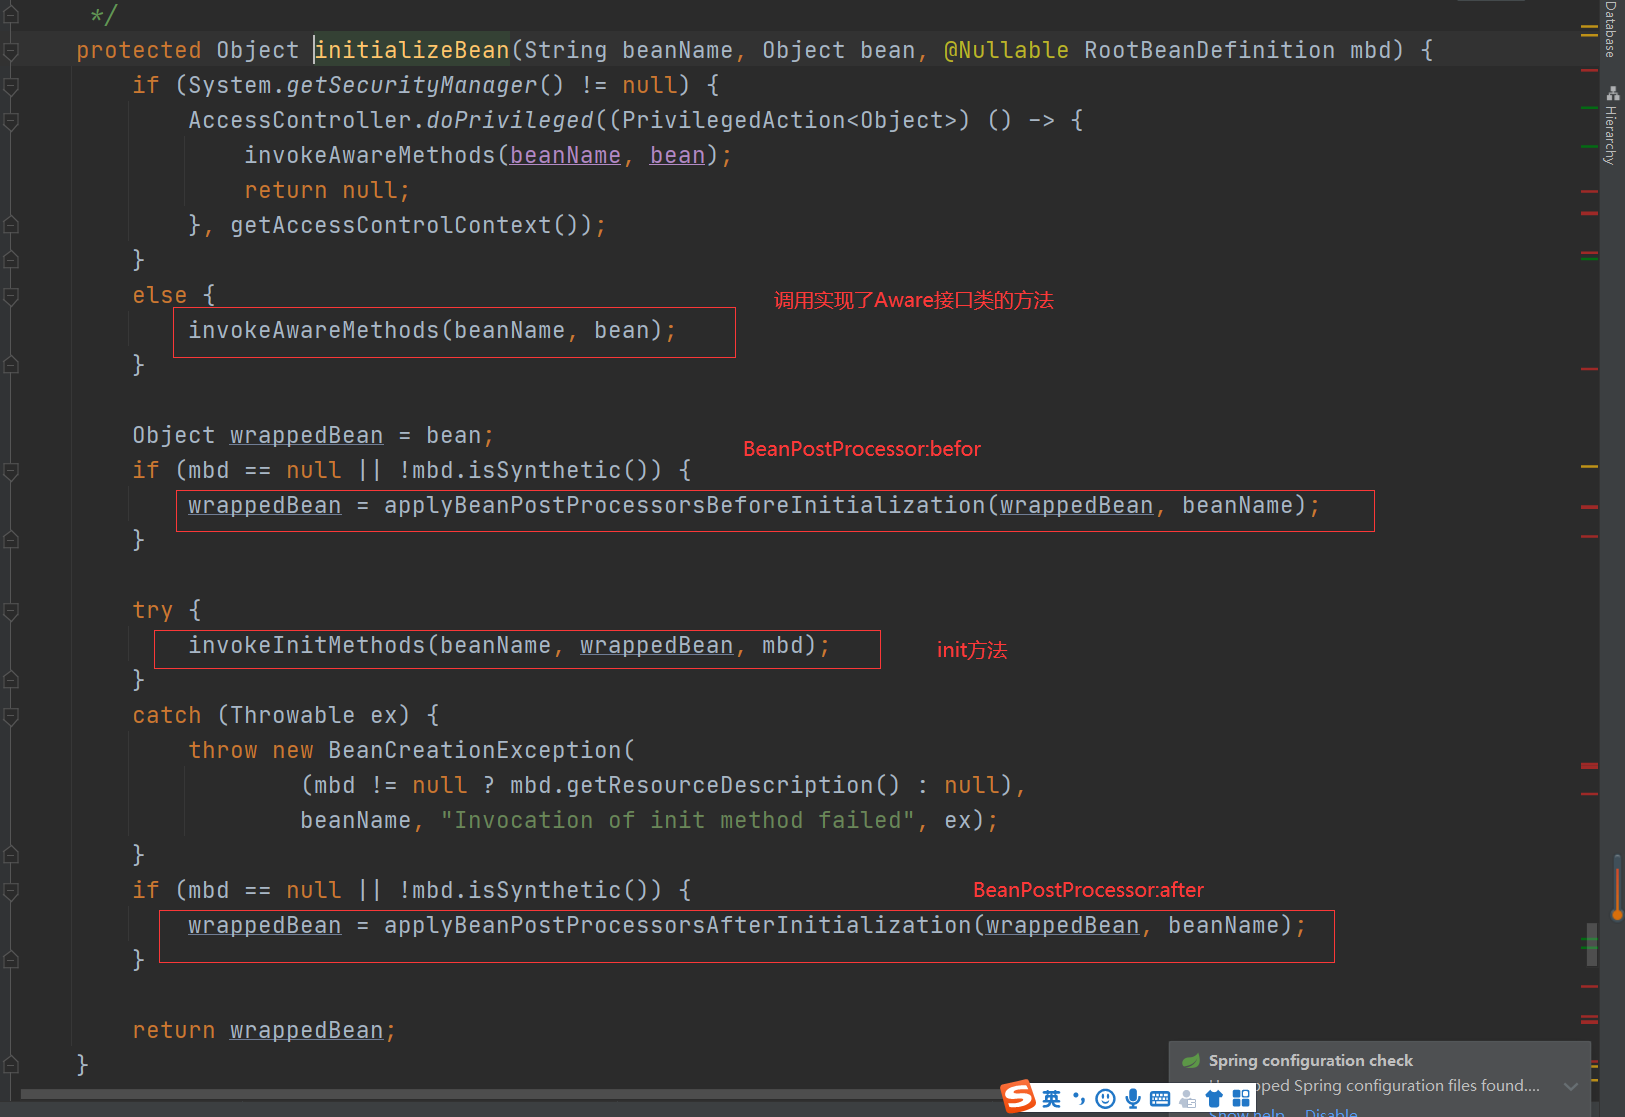Collapse the if-block before applyBeanPostProcessorsAfterInitialization

pos(11,891)
